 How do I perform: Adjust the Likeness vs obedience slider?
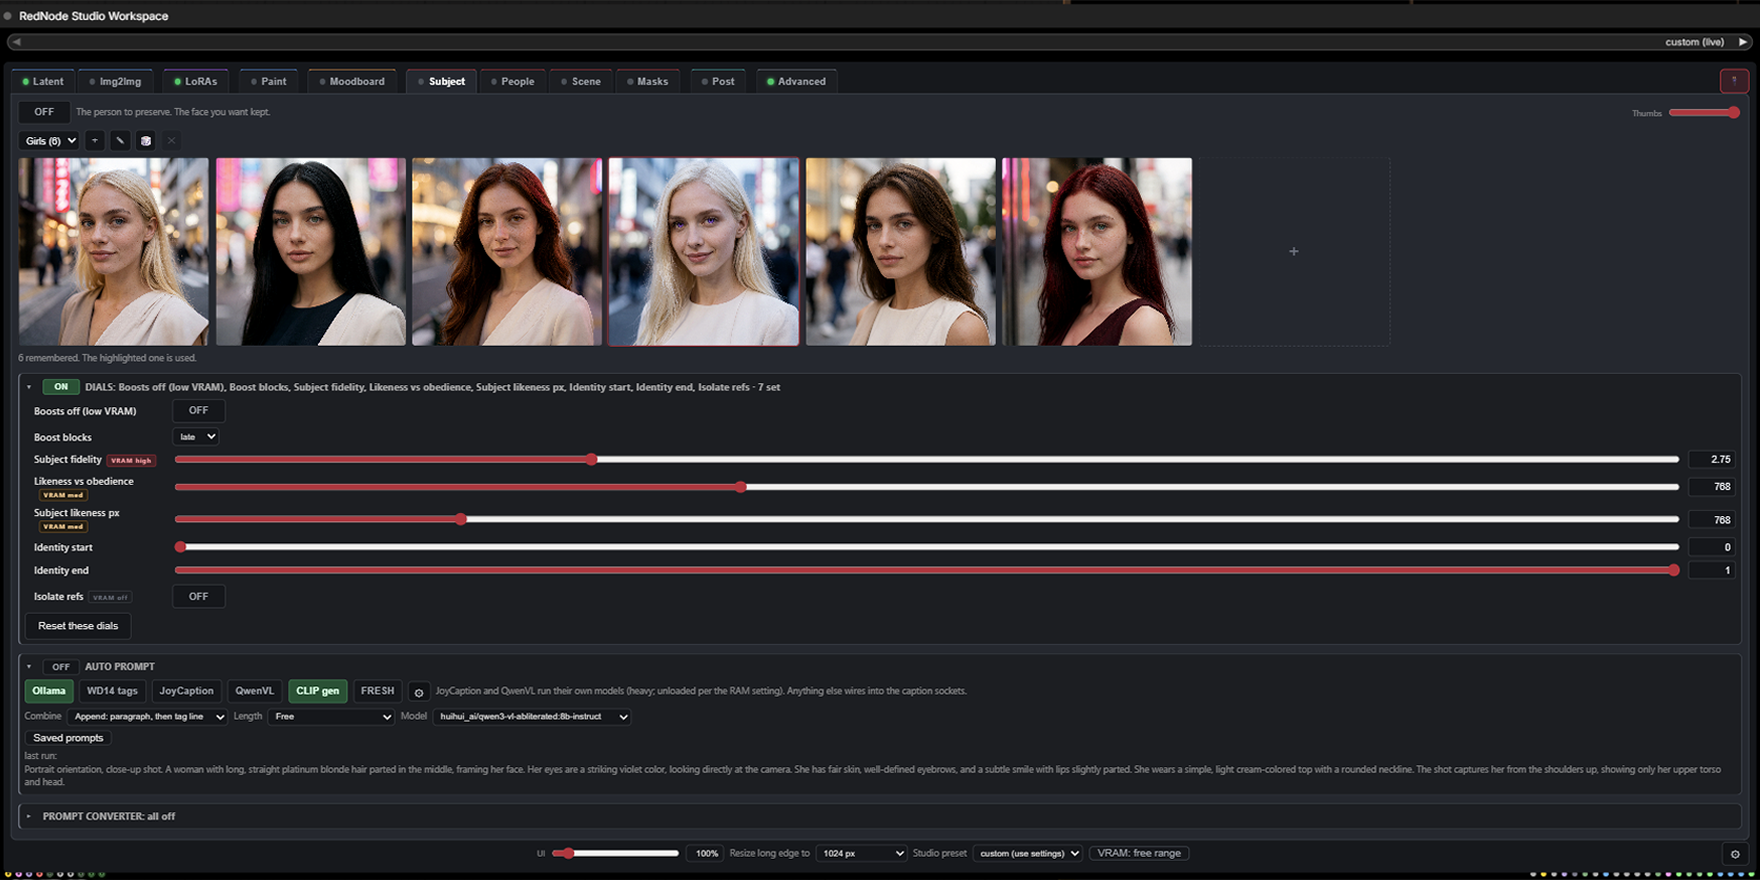(927, 487)
